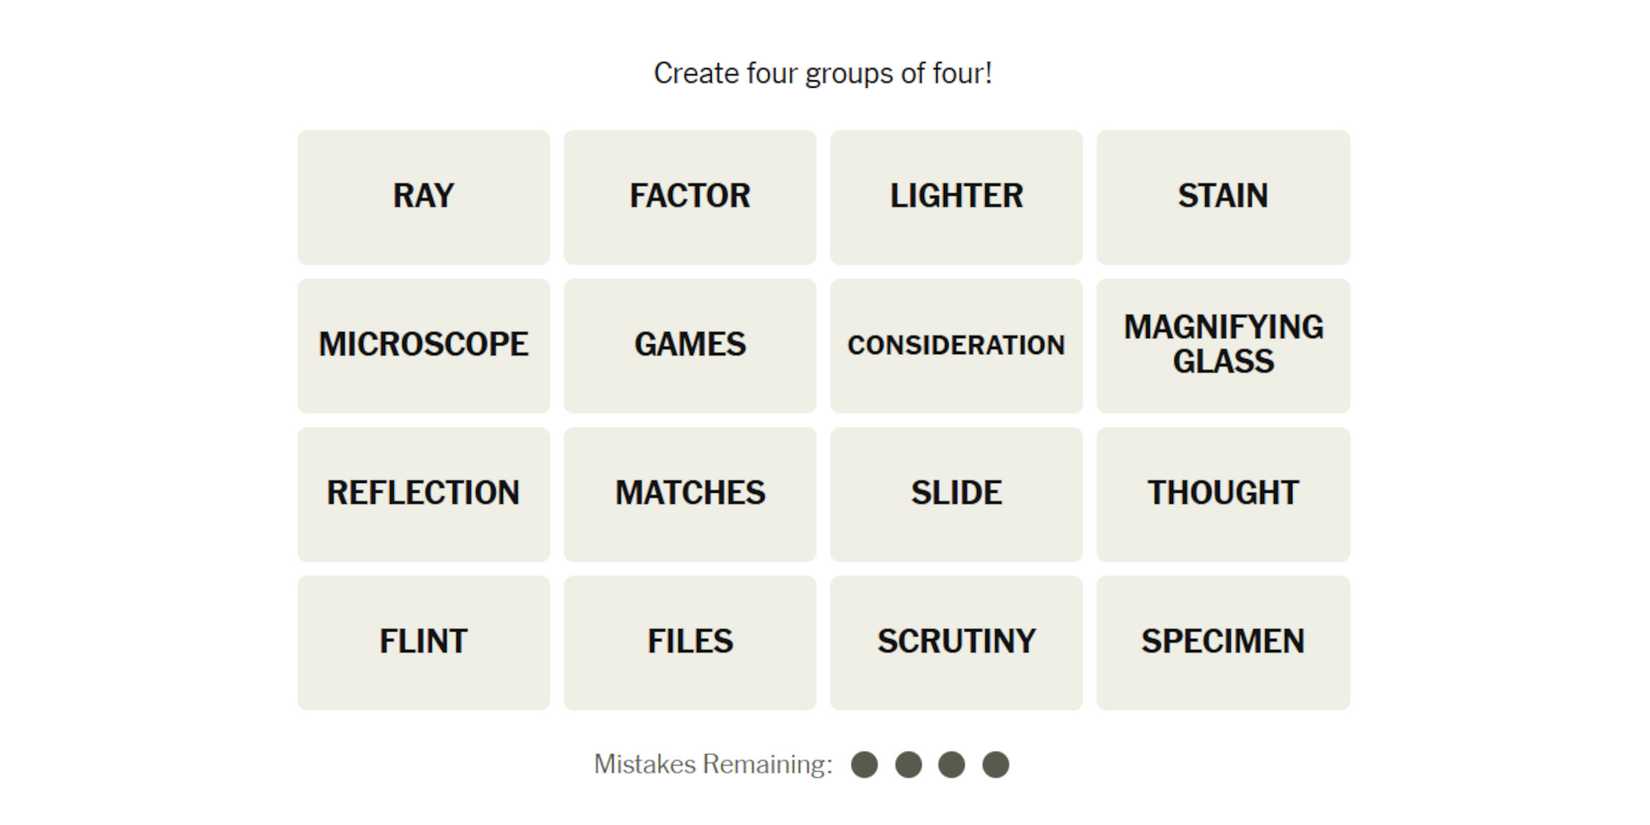This screenshot has width=1650, height=825.
Task: Select the MATCHES tile
Action: (x=690, y=494)
